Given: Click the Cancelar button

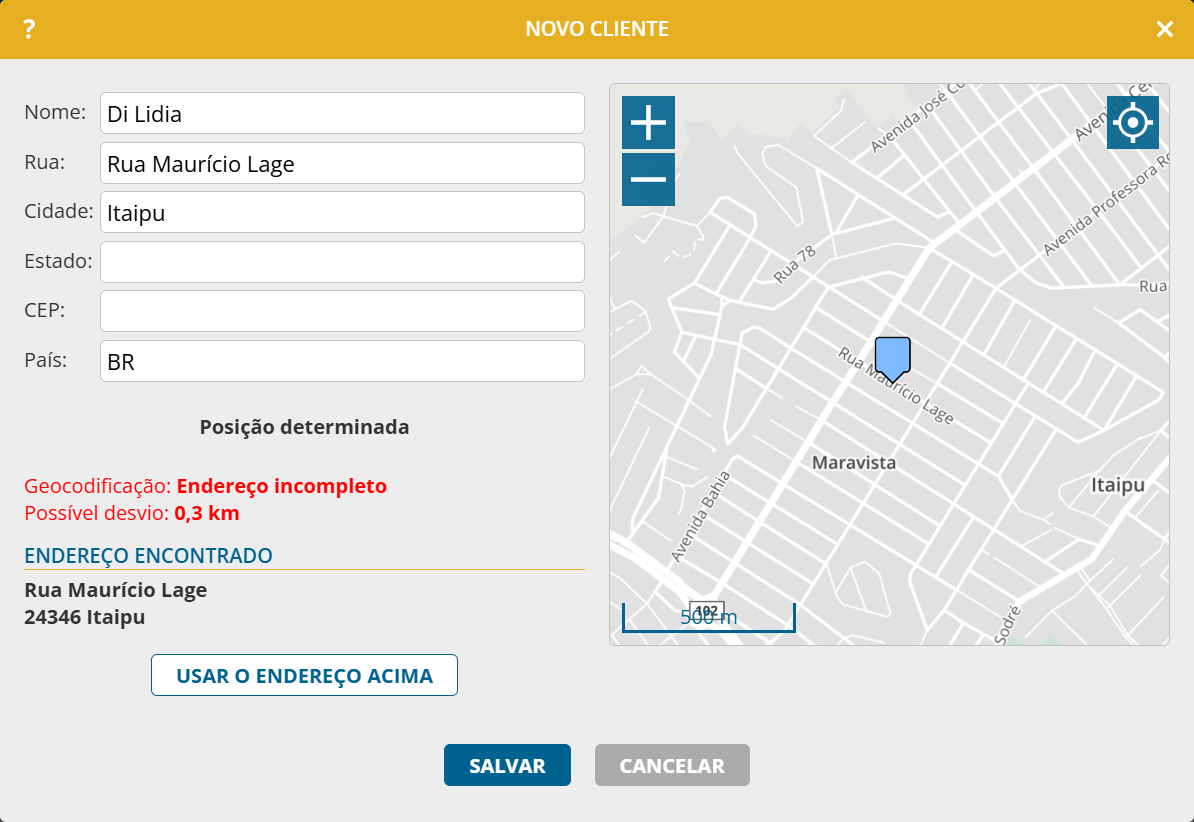Looking at the screenshot, I should [672, 766].
